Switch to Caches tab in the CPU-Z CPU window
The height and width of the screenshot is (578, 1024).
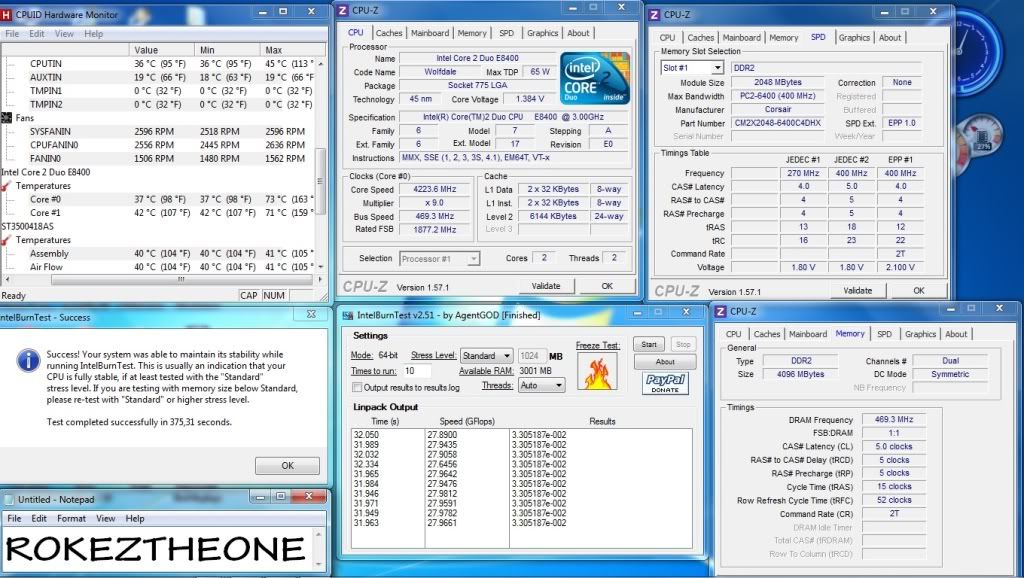(389, 33)
